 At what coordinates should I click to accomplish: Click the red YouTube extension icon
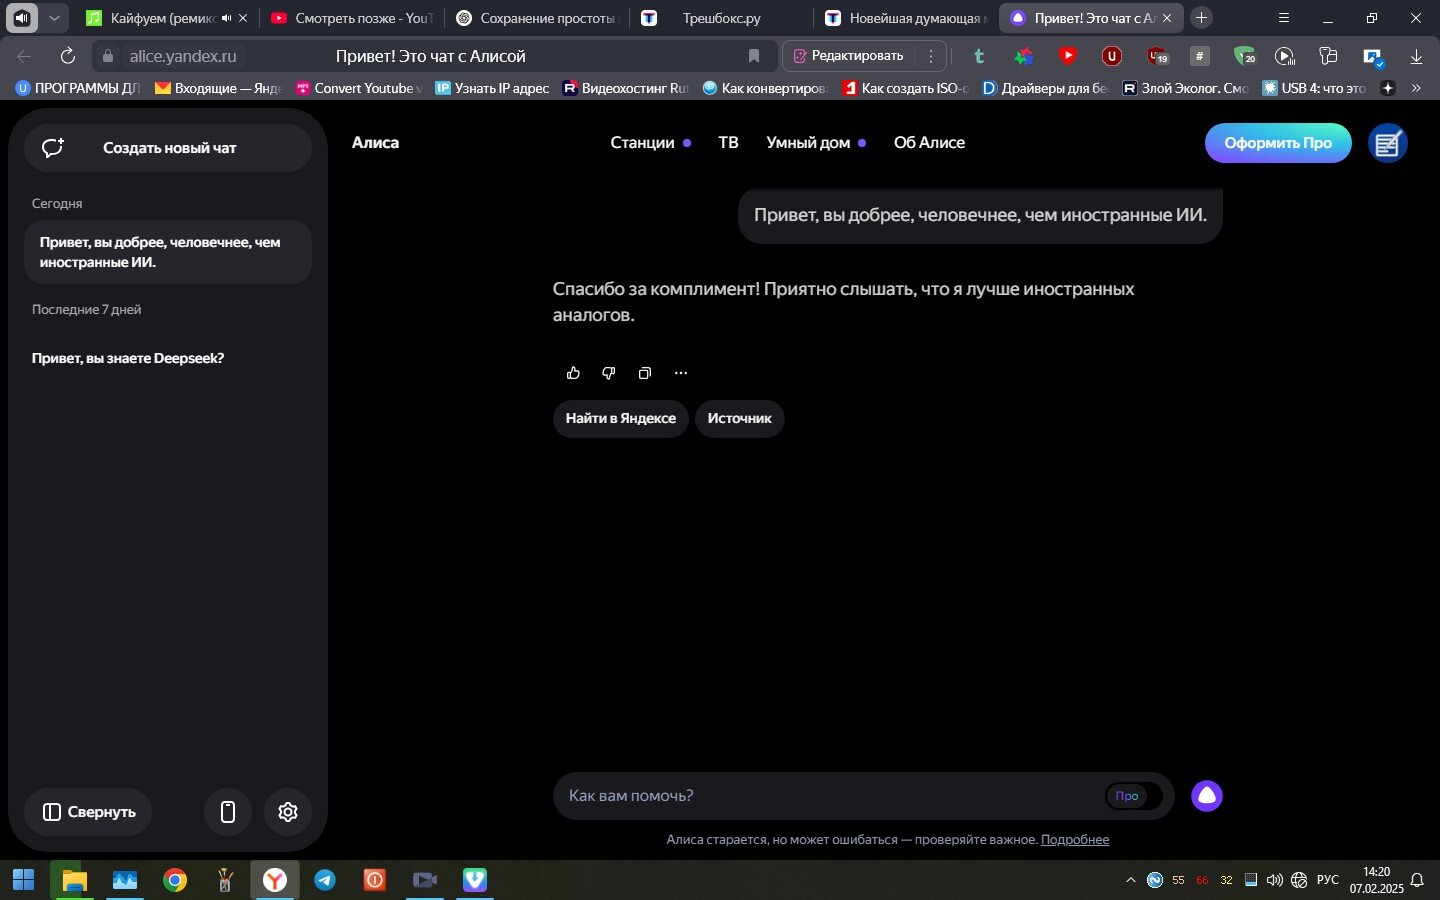(1068, 56)
